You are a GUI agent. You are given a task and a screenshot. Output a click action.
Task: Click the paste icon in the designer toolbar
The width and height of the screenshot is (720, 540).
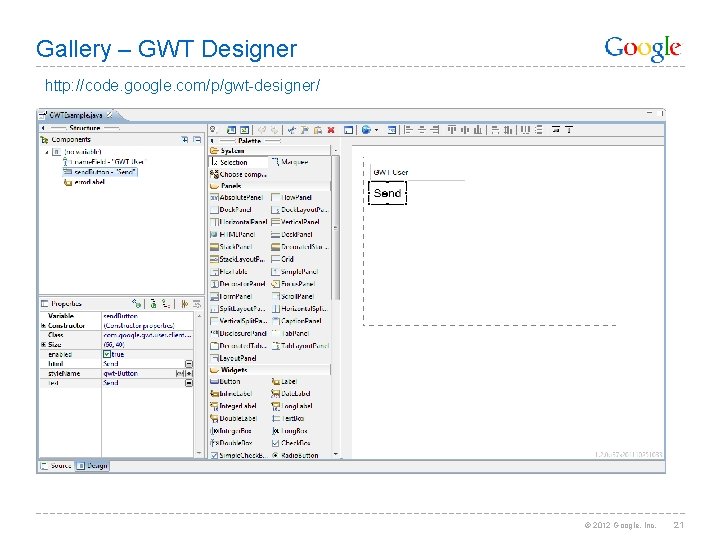click(317, 130)
